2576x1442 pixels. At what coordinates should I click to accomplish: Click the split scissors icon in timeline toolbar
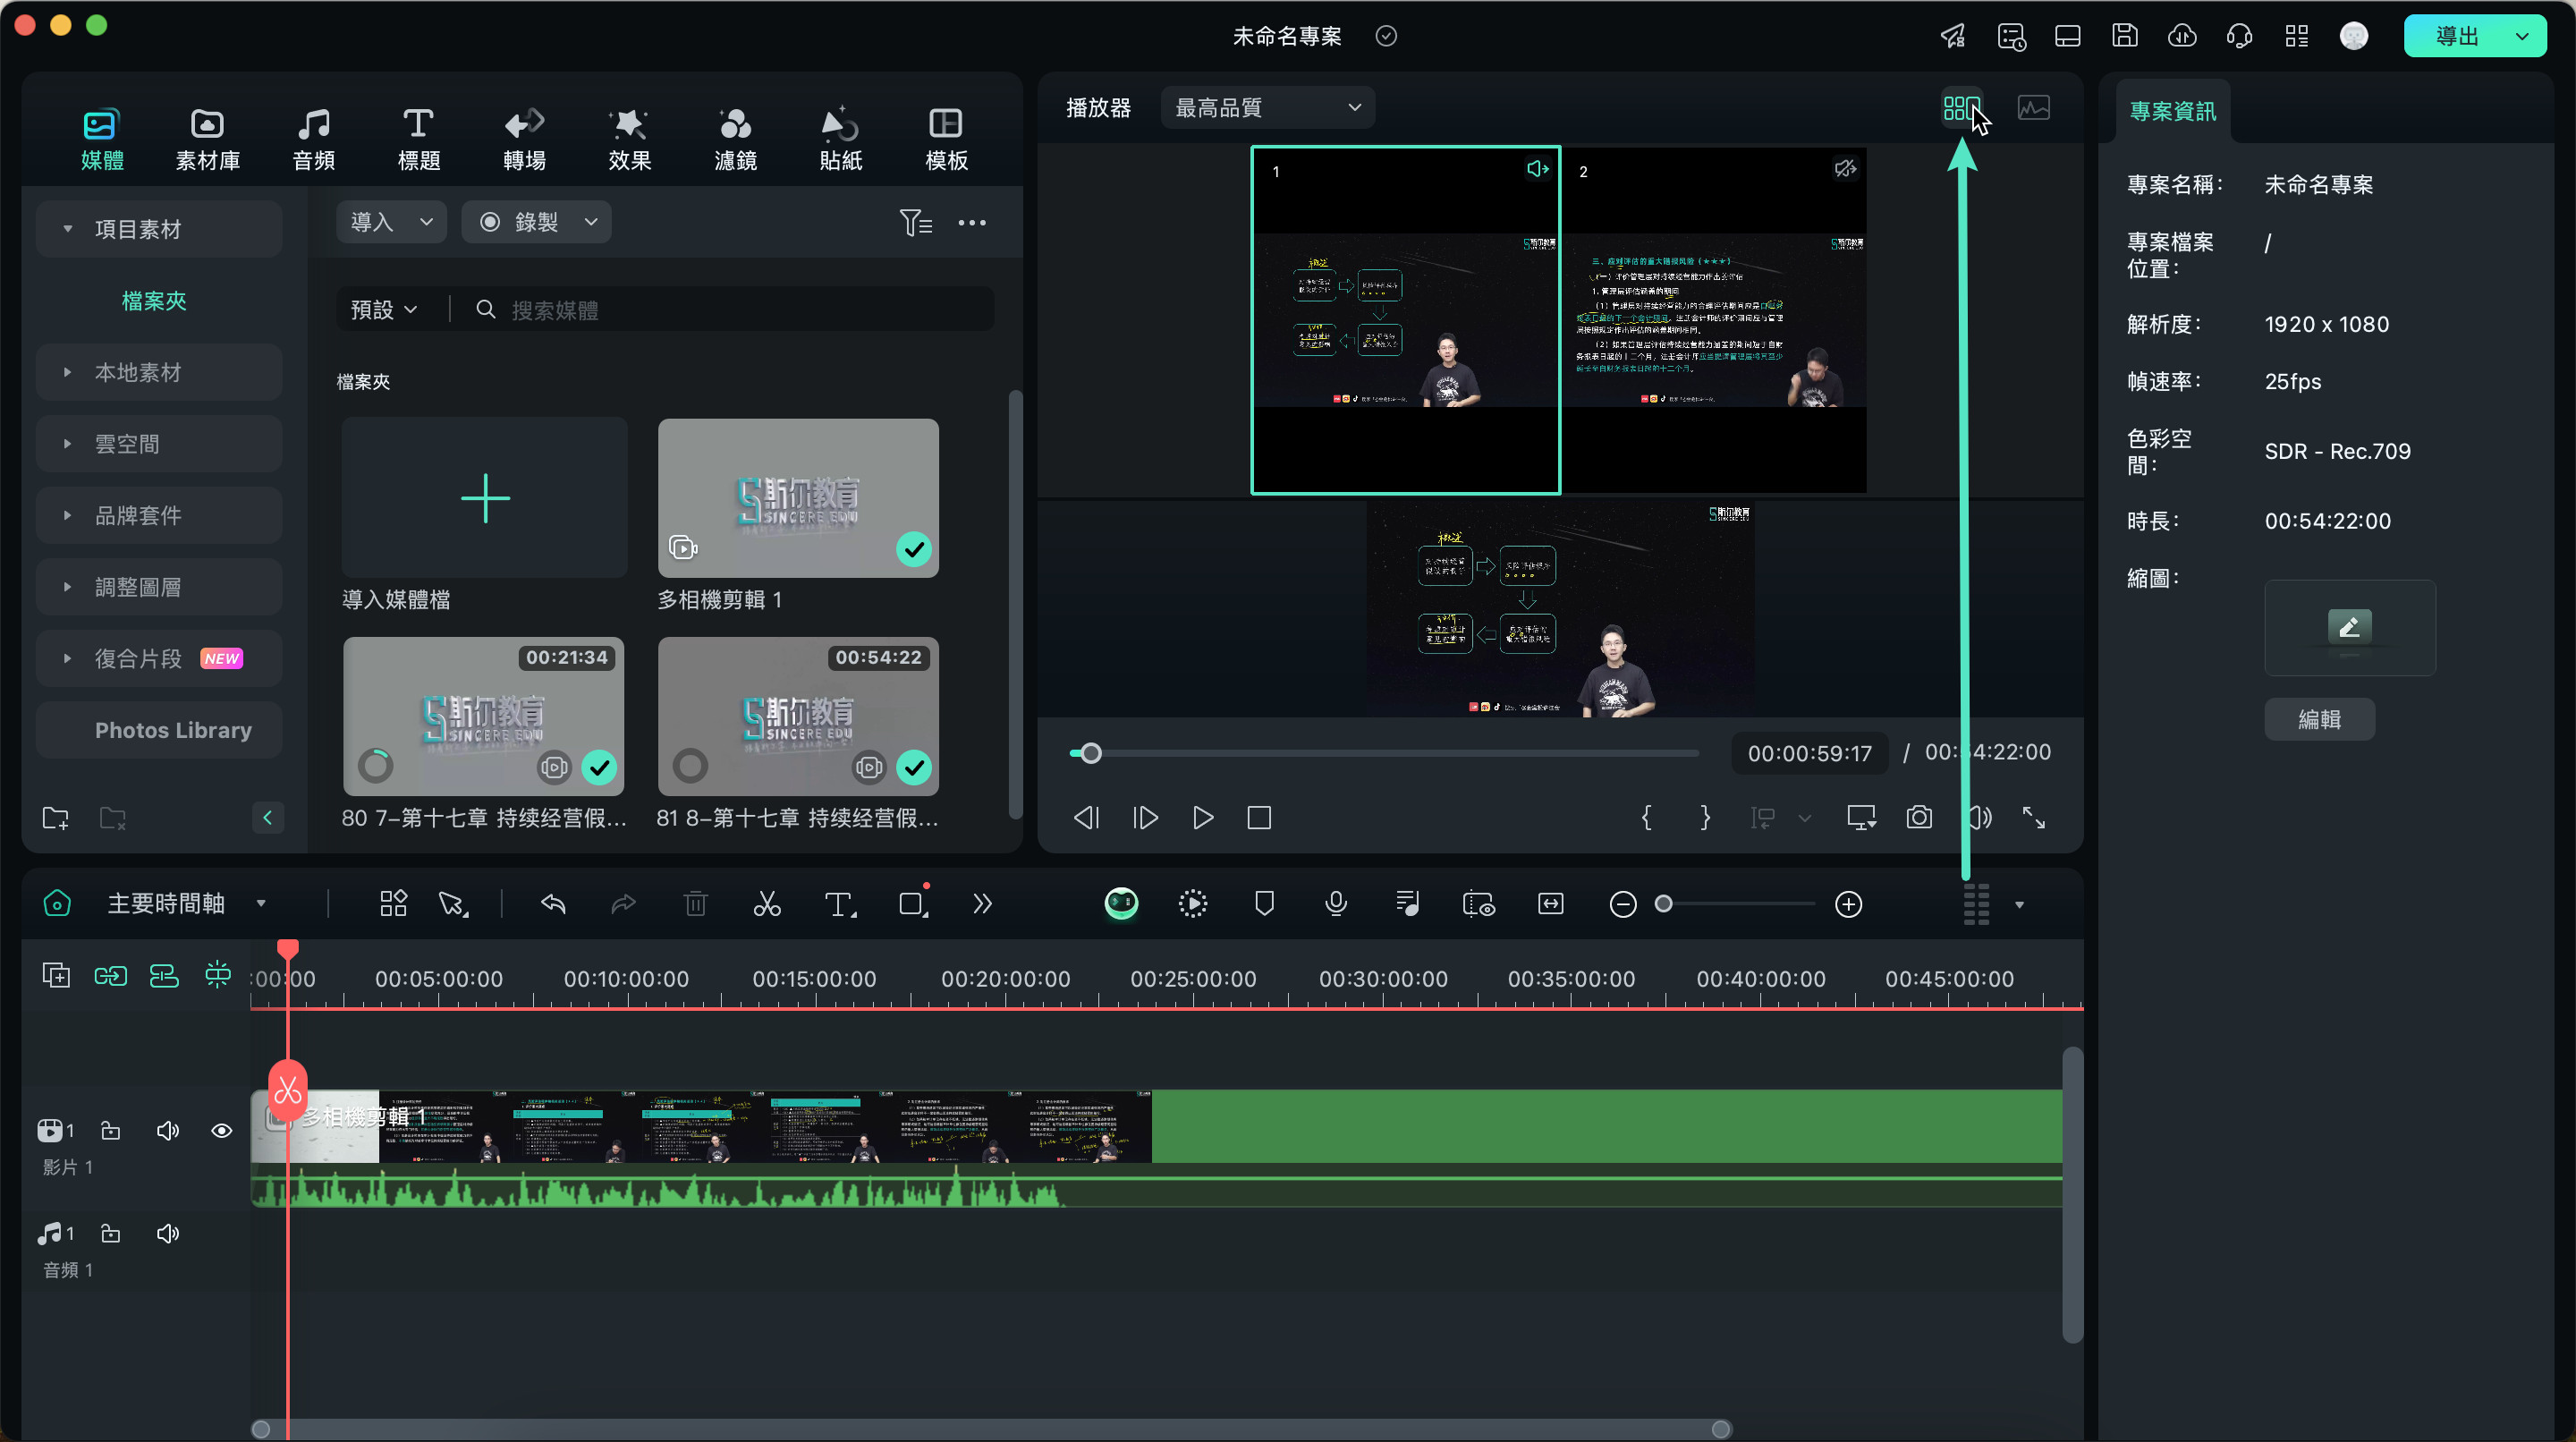point(767,904)
